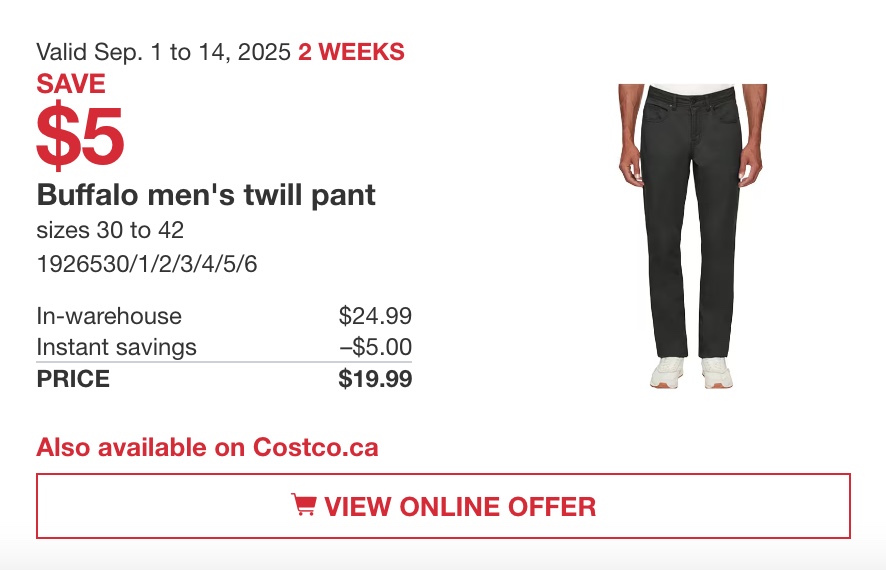
Task: Click the large $5 savings amount
Action: point(80,136)
